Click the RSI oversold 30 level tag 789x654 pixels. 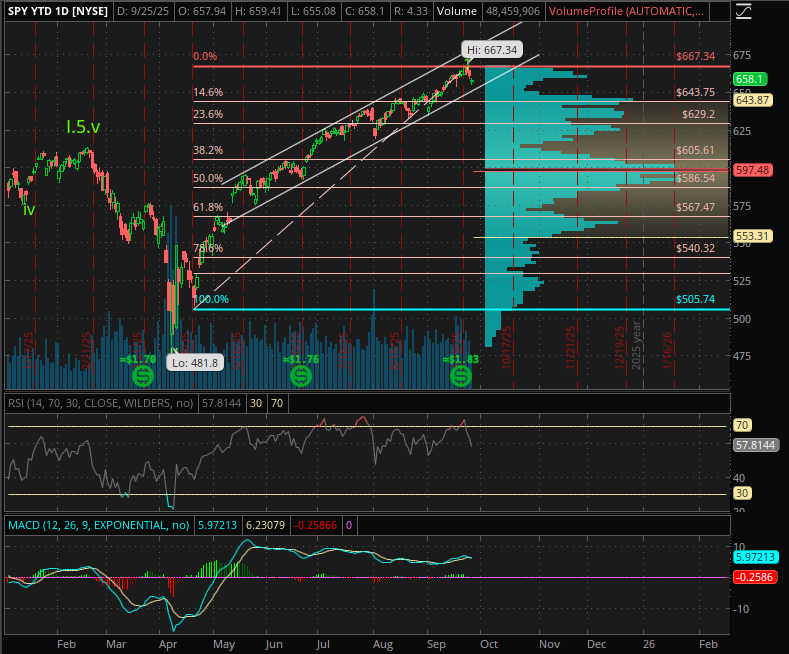742,493
